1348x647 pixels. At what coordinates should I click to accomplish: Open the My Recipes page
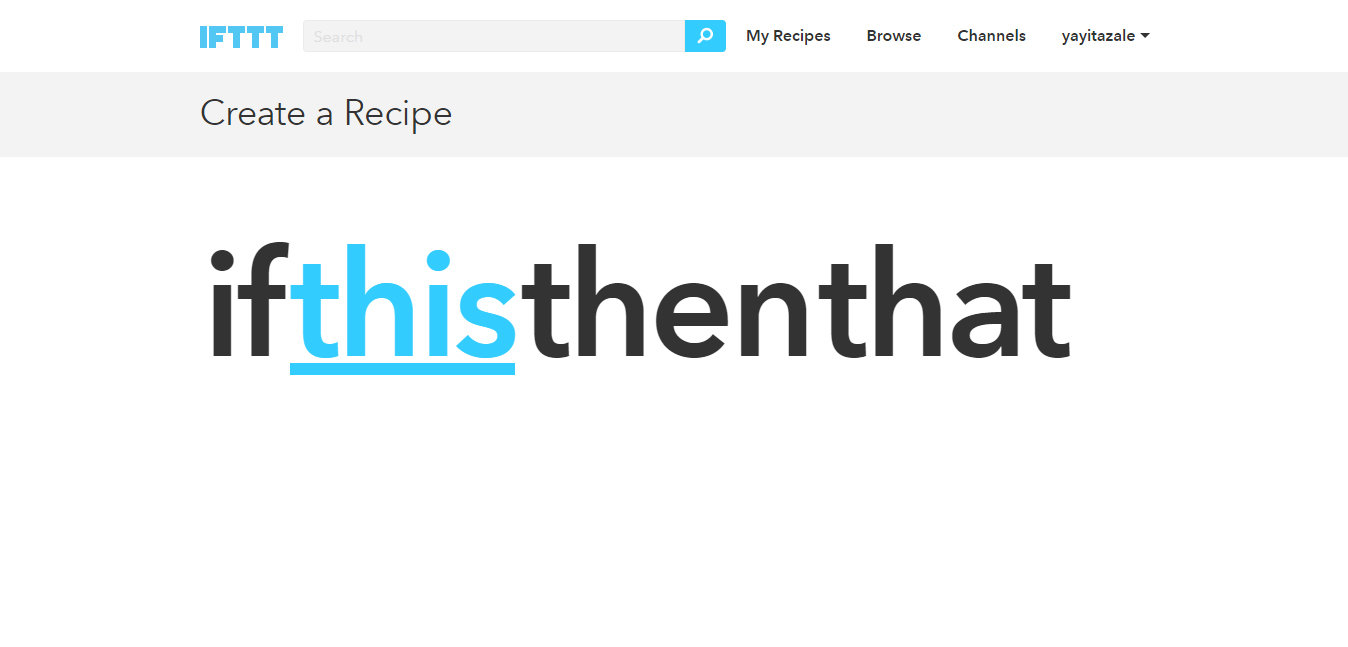(788, 36)
